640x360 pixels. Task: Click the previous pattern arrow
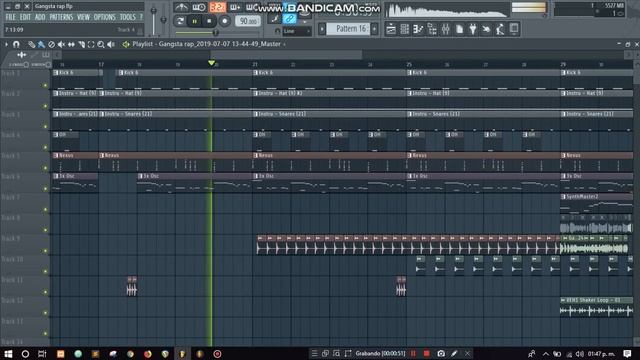tap(322, 29)
